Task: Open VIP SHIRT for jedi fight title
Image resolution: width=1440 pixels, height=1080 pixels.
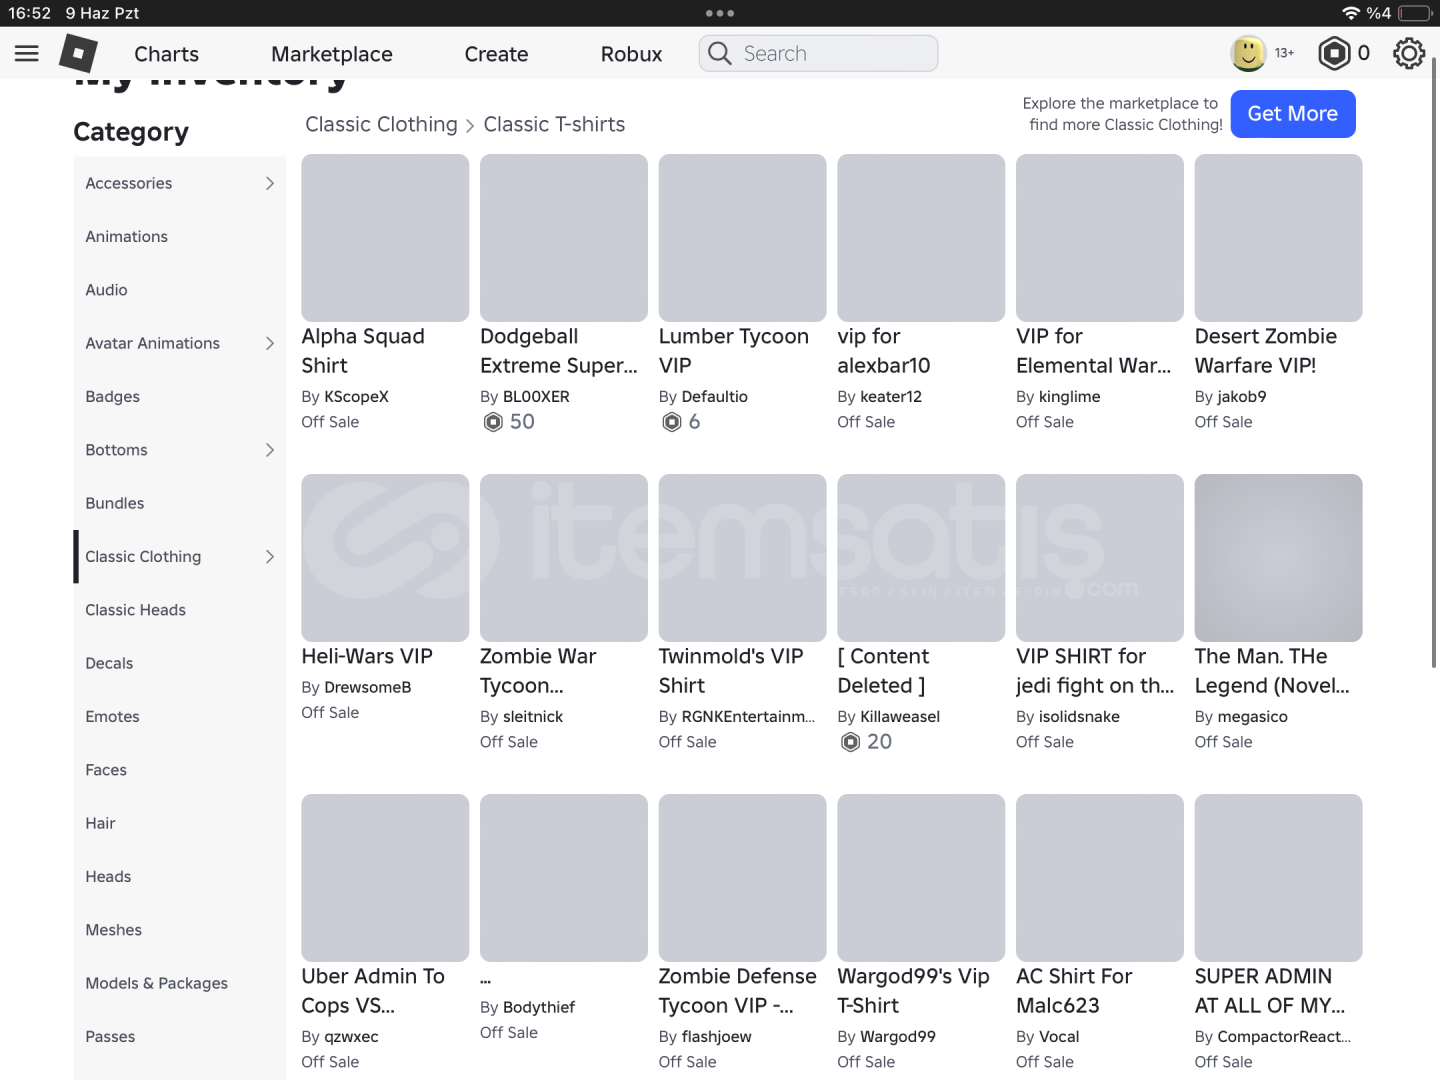Action: [x=1095, y=671]
